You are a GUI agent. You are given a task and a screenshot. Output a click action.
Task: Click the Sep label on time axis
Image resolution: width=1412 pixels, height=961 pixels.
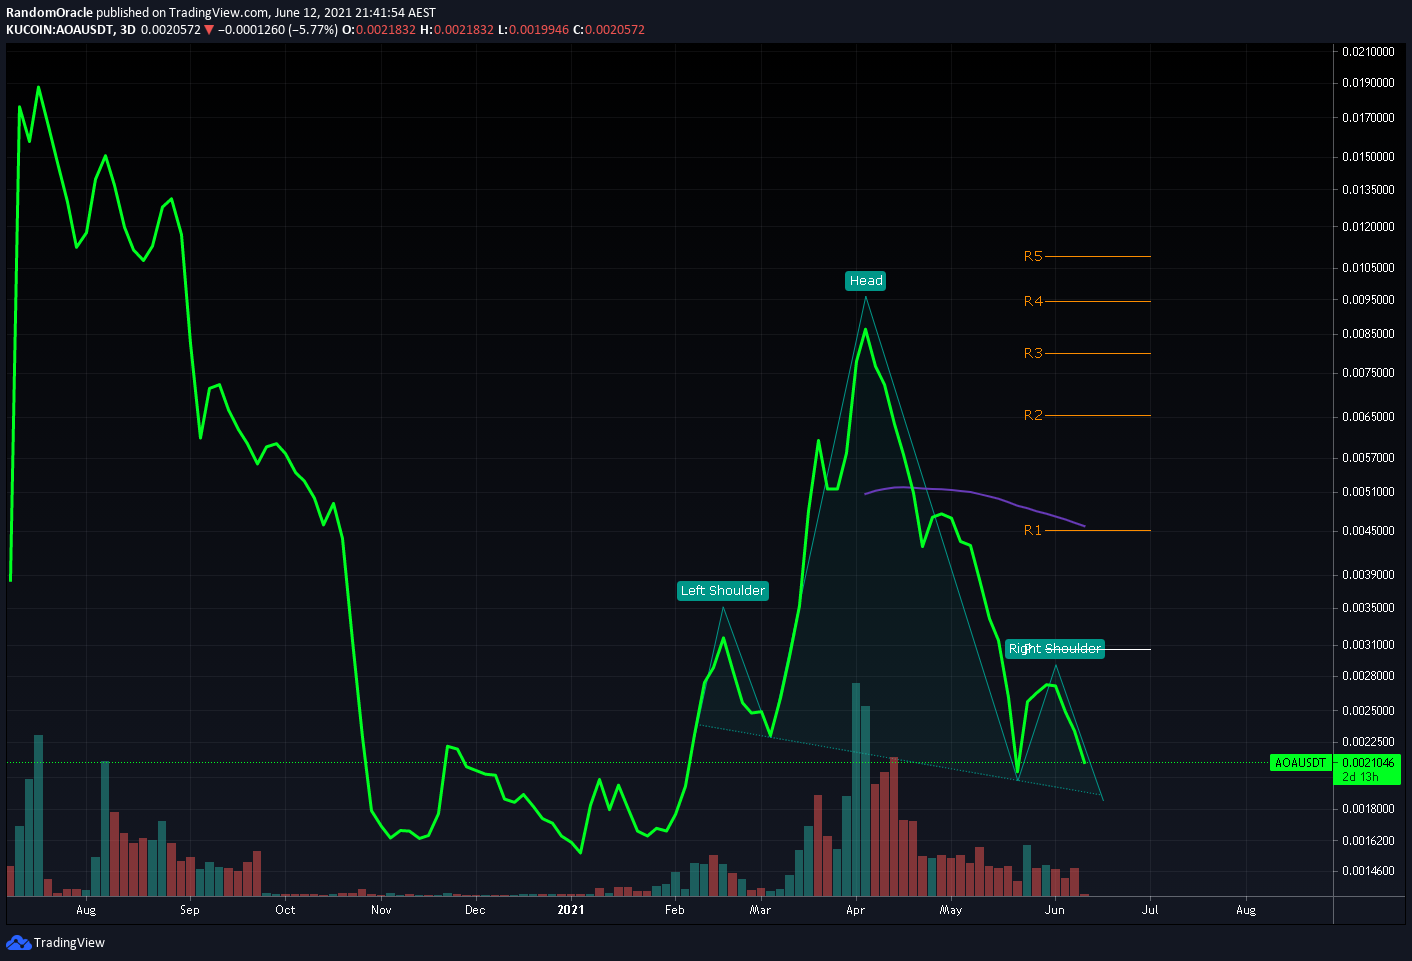190,910
